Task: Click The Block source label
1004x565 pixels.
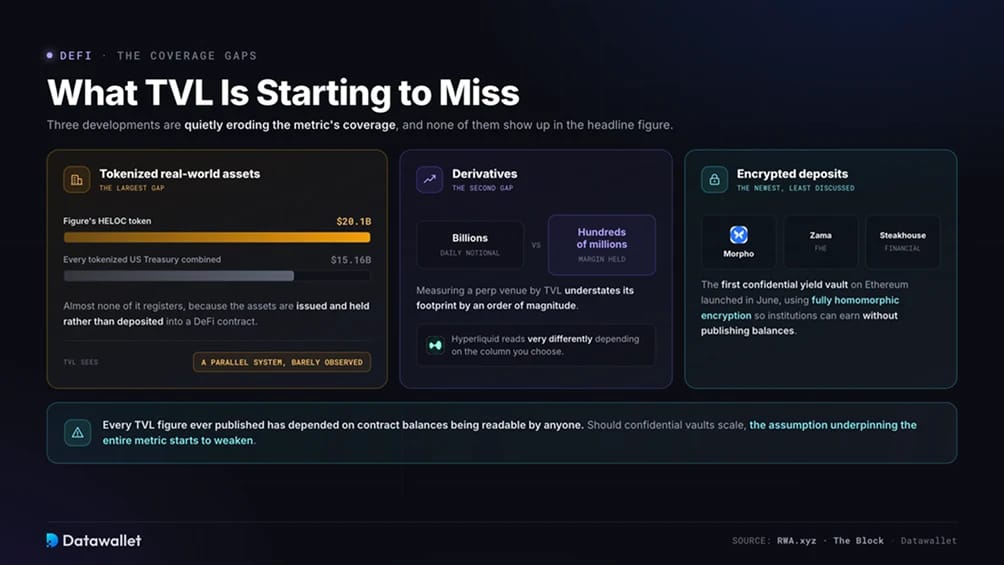Action: [858, 541]
